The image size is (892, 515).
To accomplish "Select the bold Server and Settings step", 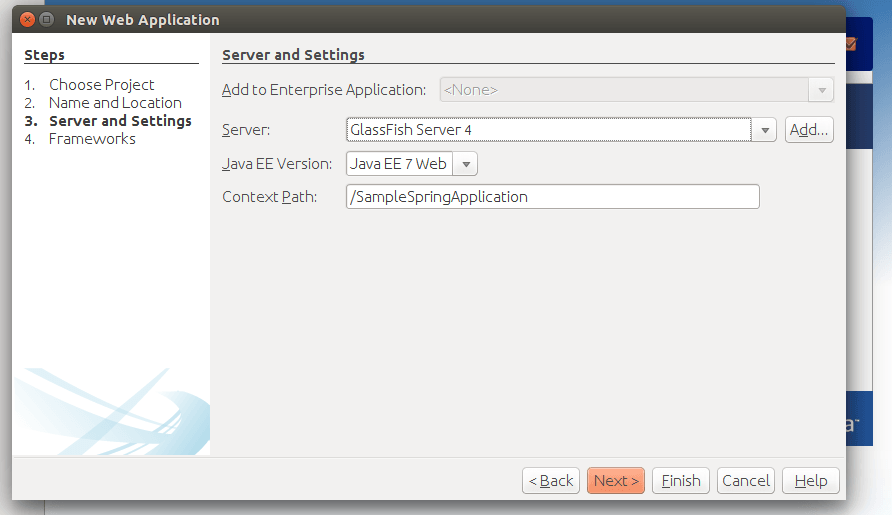I will [x=120, y=121].
